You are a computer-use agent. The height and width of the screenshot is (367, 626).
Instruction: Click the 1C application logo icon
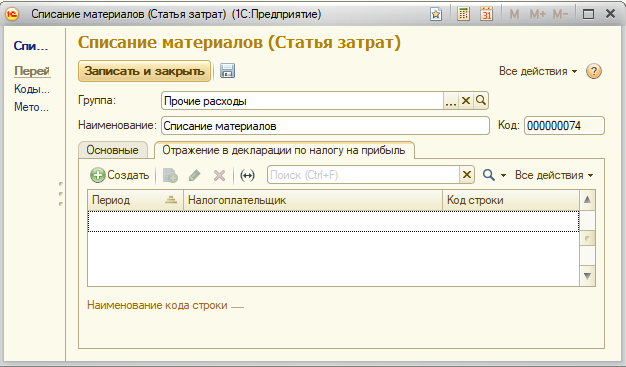[x=12, y=14]
